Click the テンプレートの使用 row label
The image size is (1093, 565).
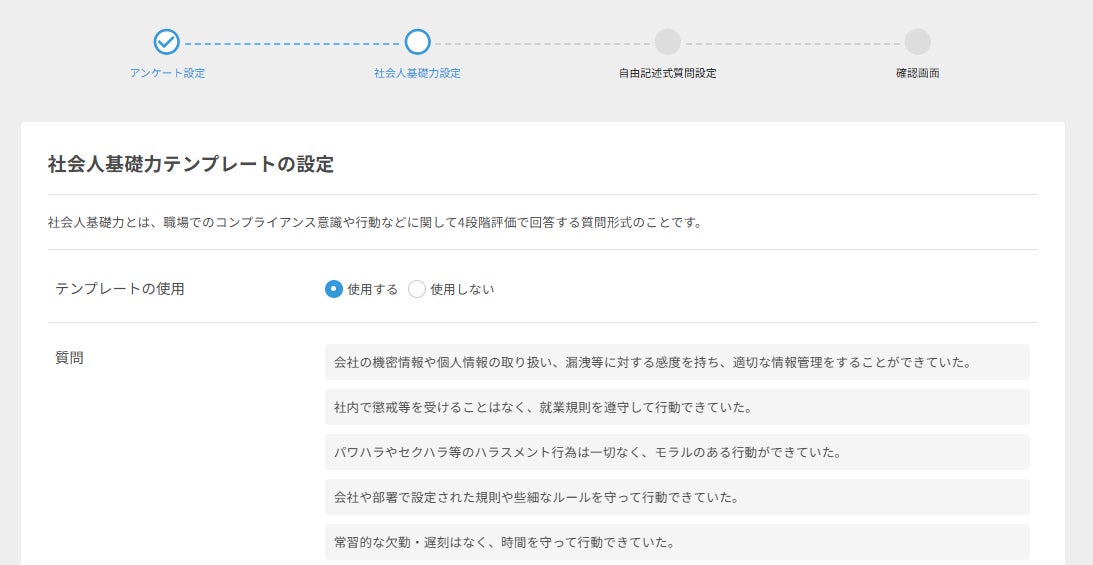point(120,288)
